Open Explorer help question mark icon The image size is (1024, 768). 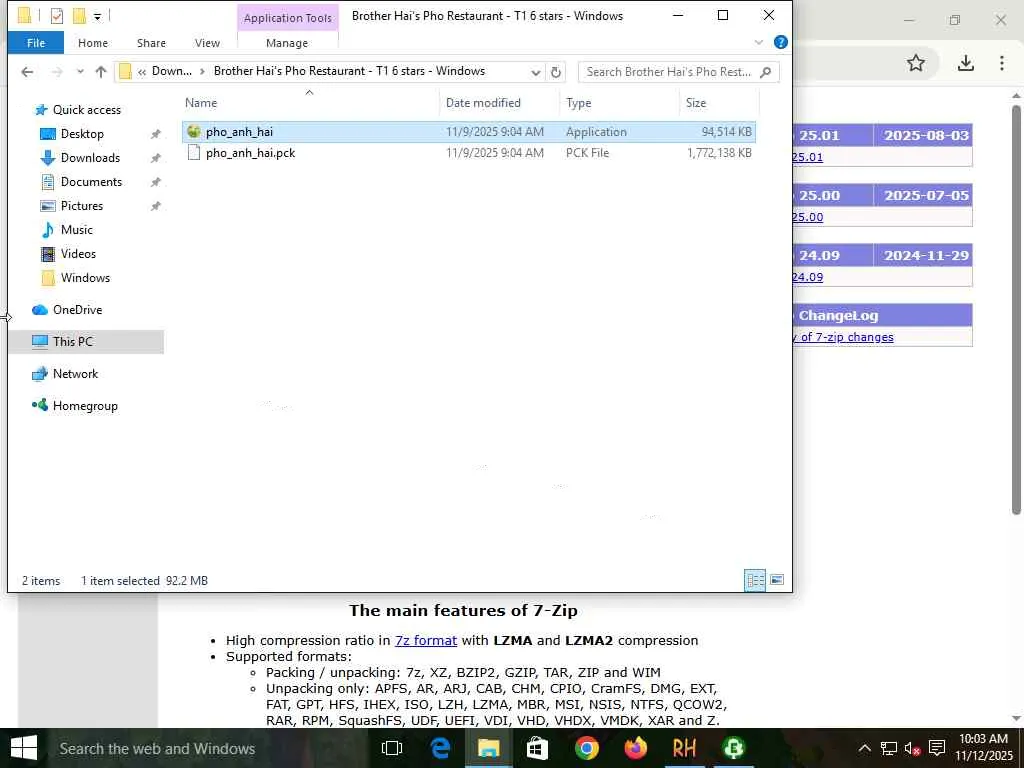click(780, 42)
